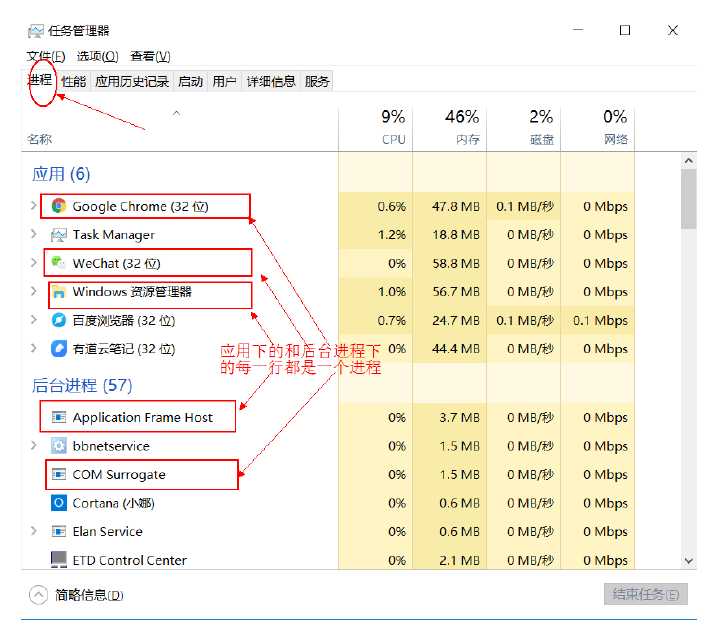Screen dimensions: 709x625
Task: Close the Task Manager window
Action: coord(673,30)
